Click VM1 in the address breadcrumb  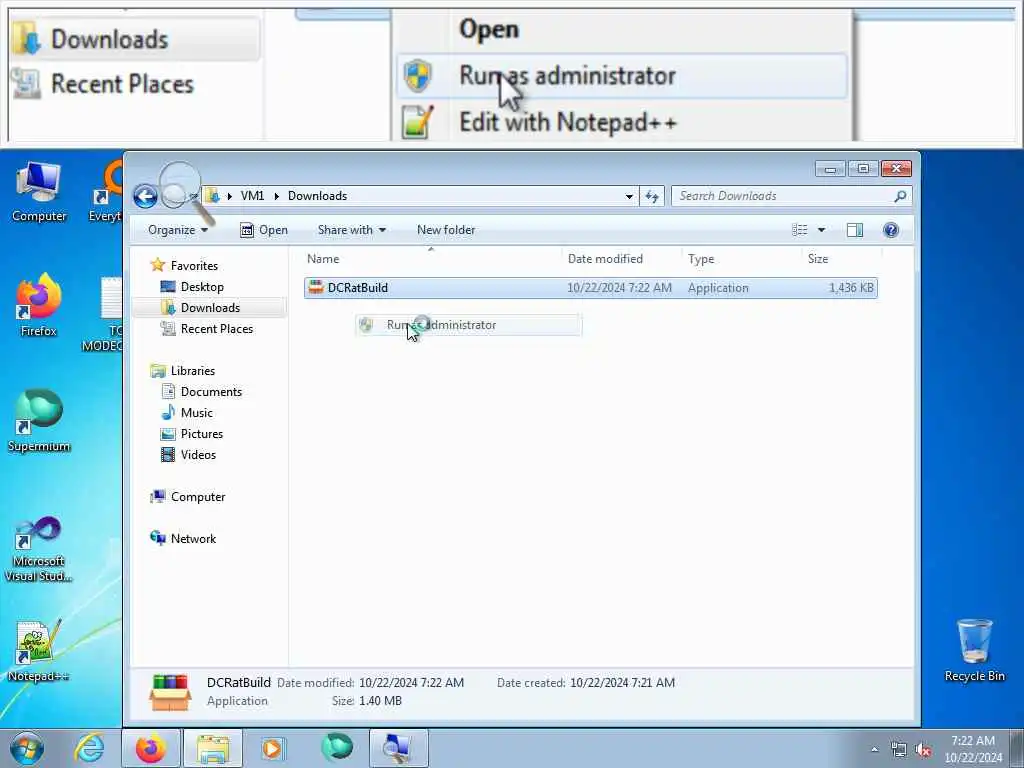click(252, 196)
